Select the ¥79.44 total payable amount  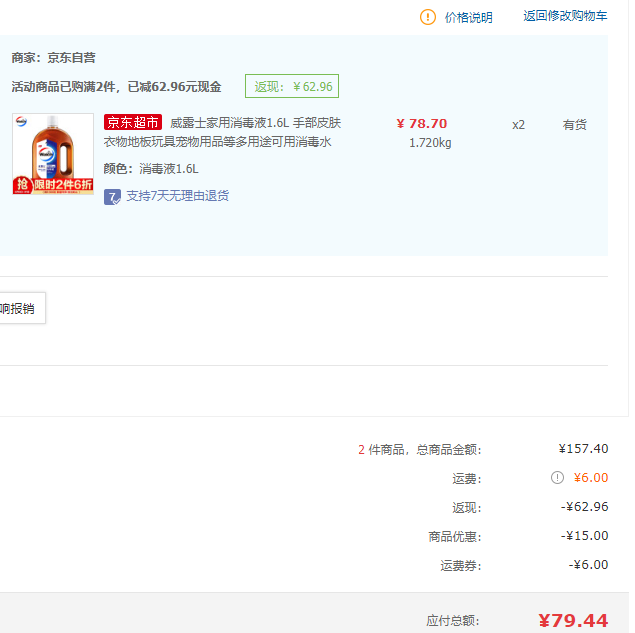[x=573, y=620]
